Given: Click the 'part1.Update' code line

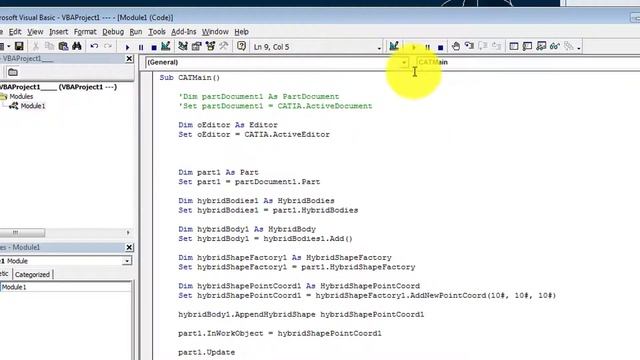Looking at the screenshot, I should point(207,352).
